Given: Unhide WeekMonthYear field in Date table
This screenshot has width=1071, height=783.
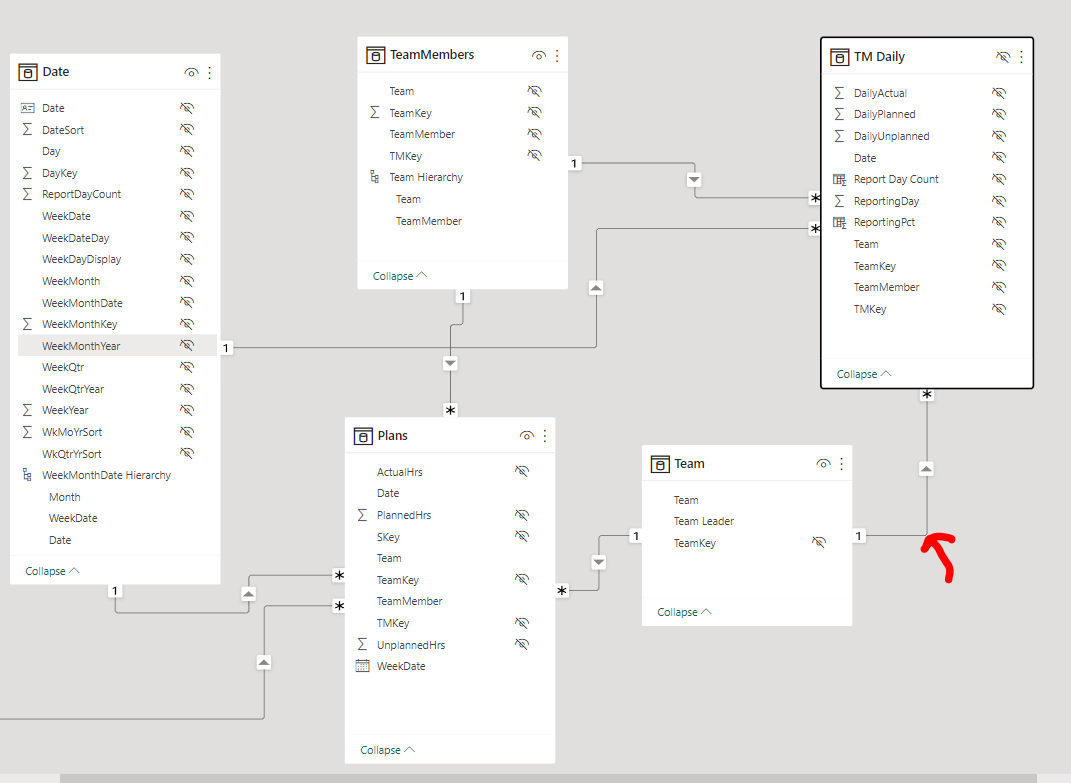Looking at the screenshot, I should pos(186,346).
